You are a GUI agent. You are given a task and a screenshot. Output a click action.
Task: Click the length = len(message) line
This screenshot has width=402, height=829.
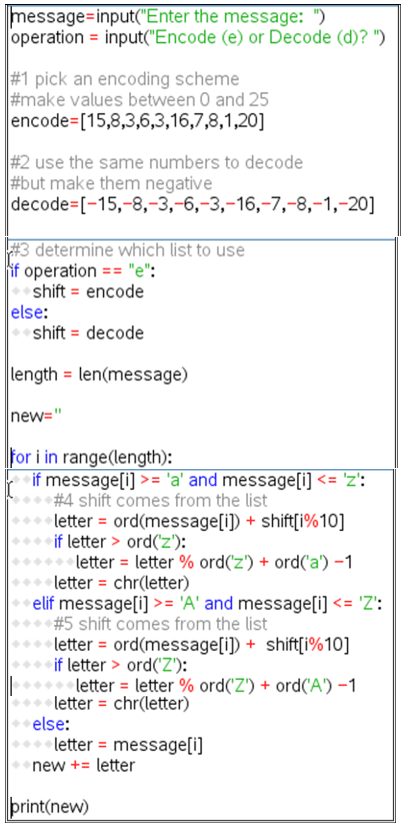99,374
